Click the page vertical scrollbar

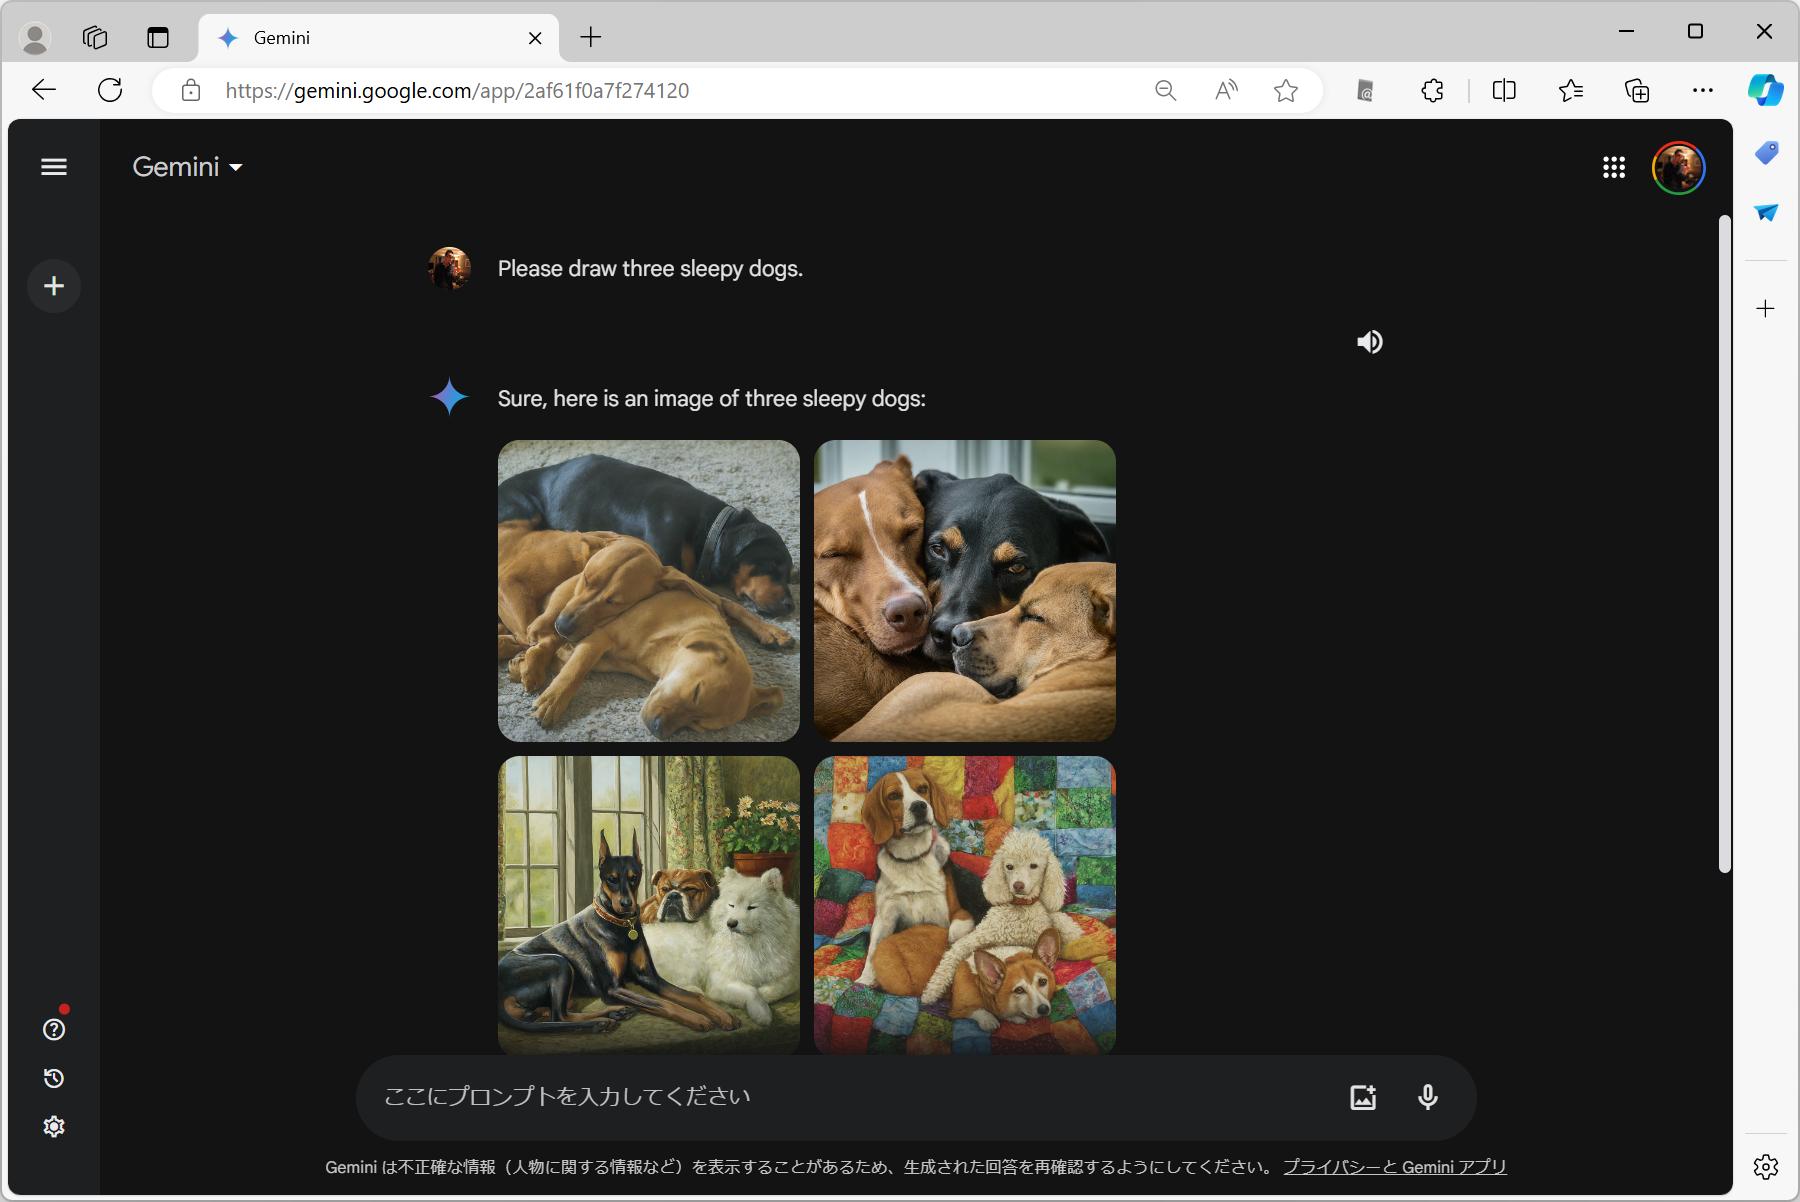point(1724,544)
